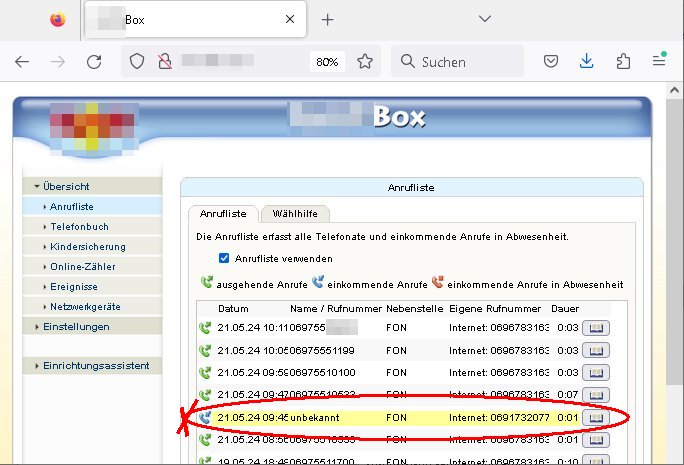
Task: Open the list all tabs dropdown
Action: [485, 19]
